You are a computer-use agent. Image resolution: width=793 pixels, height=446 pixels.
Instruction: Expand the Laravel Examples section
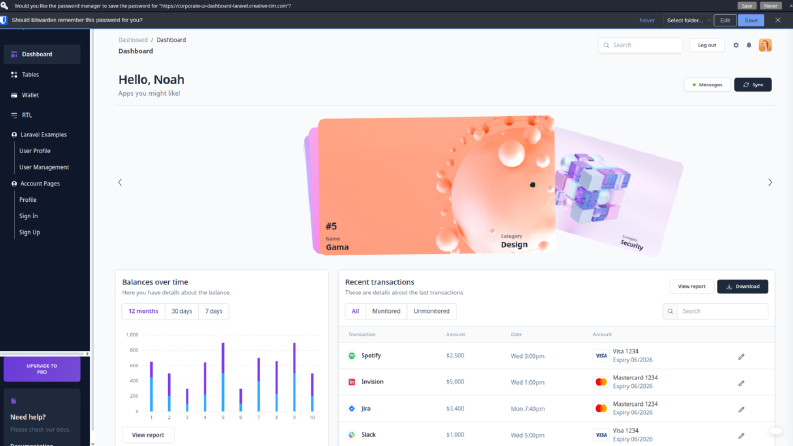[x=39, y=135]
